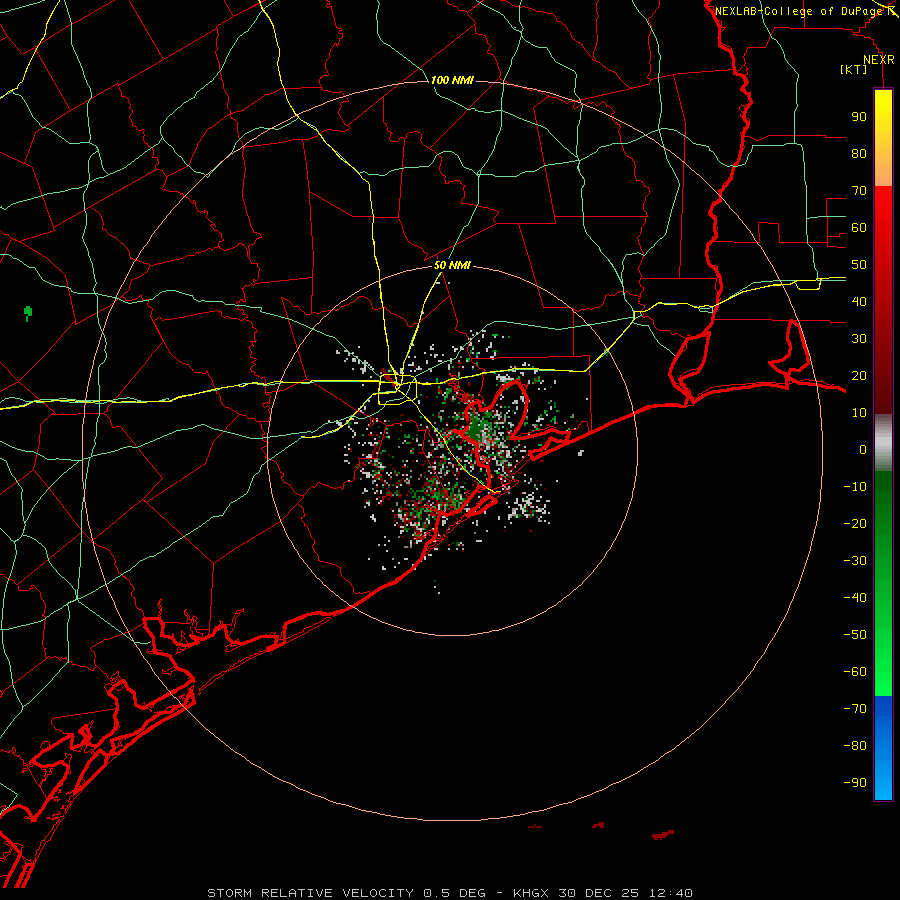
Task: Click the 70 value on velocity scale
Action: 859,191
